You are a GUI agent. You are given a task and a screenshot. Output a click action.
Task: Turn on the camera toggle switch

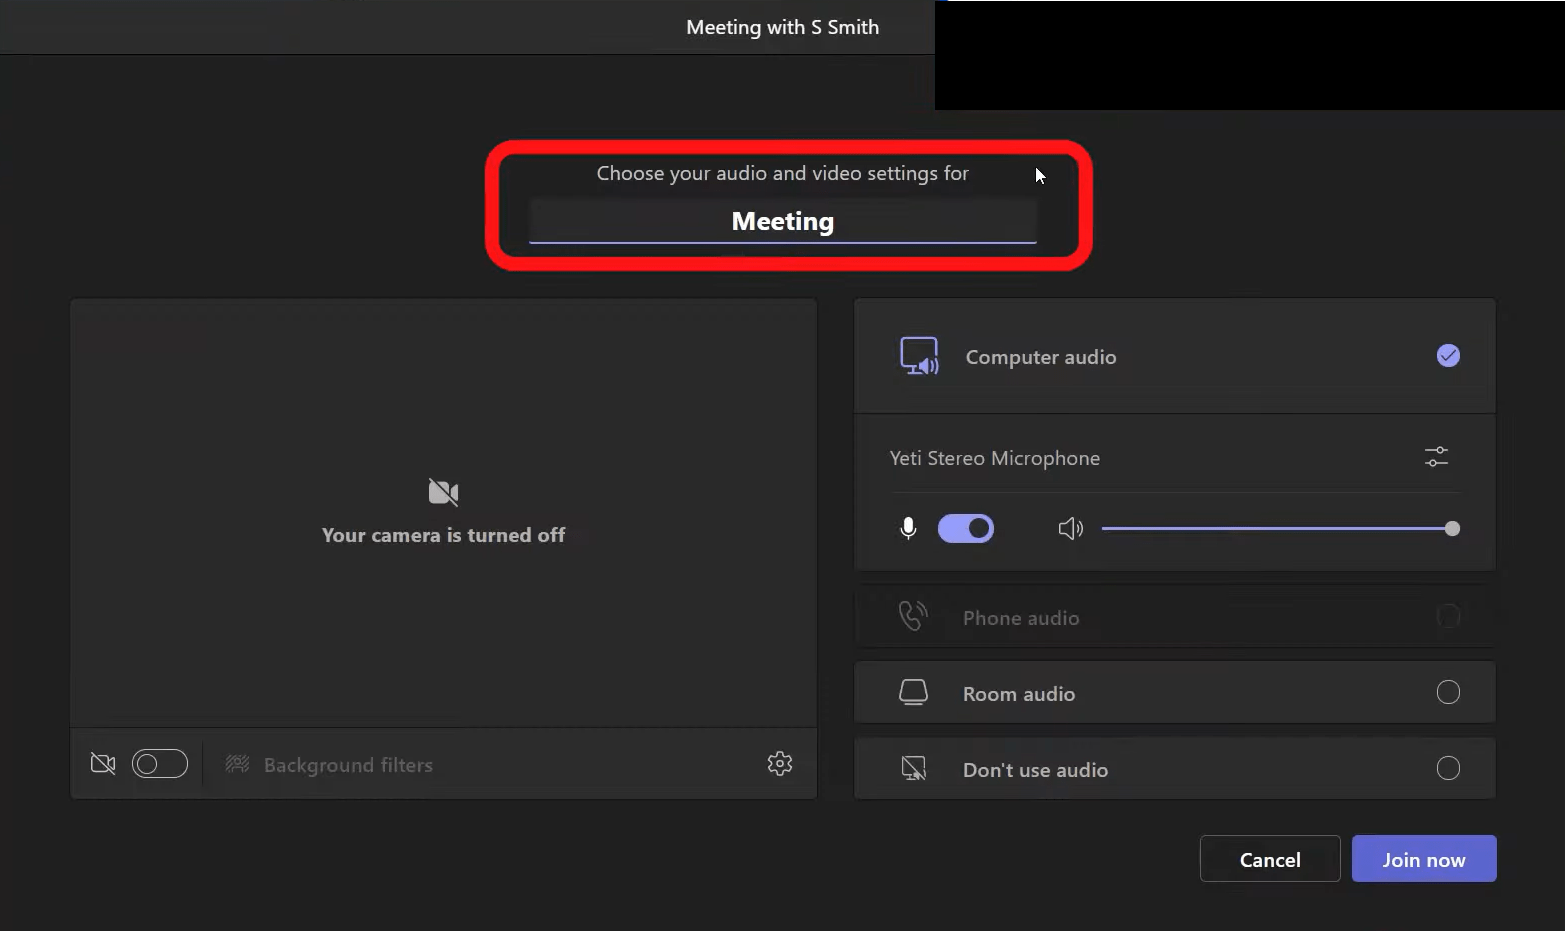[160, 764]
